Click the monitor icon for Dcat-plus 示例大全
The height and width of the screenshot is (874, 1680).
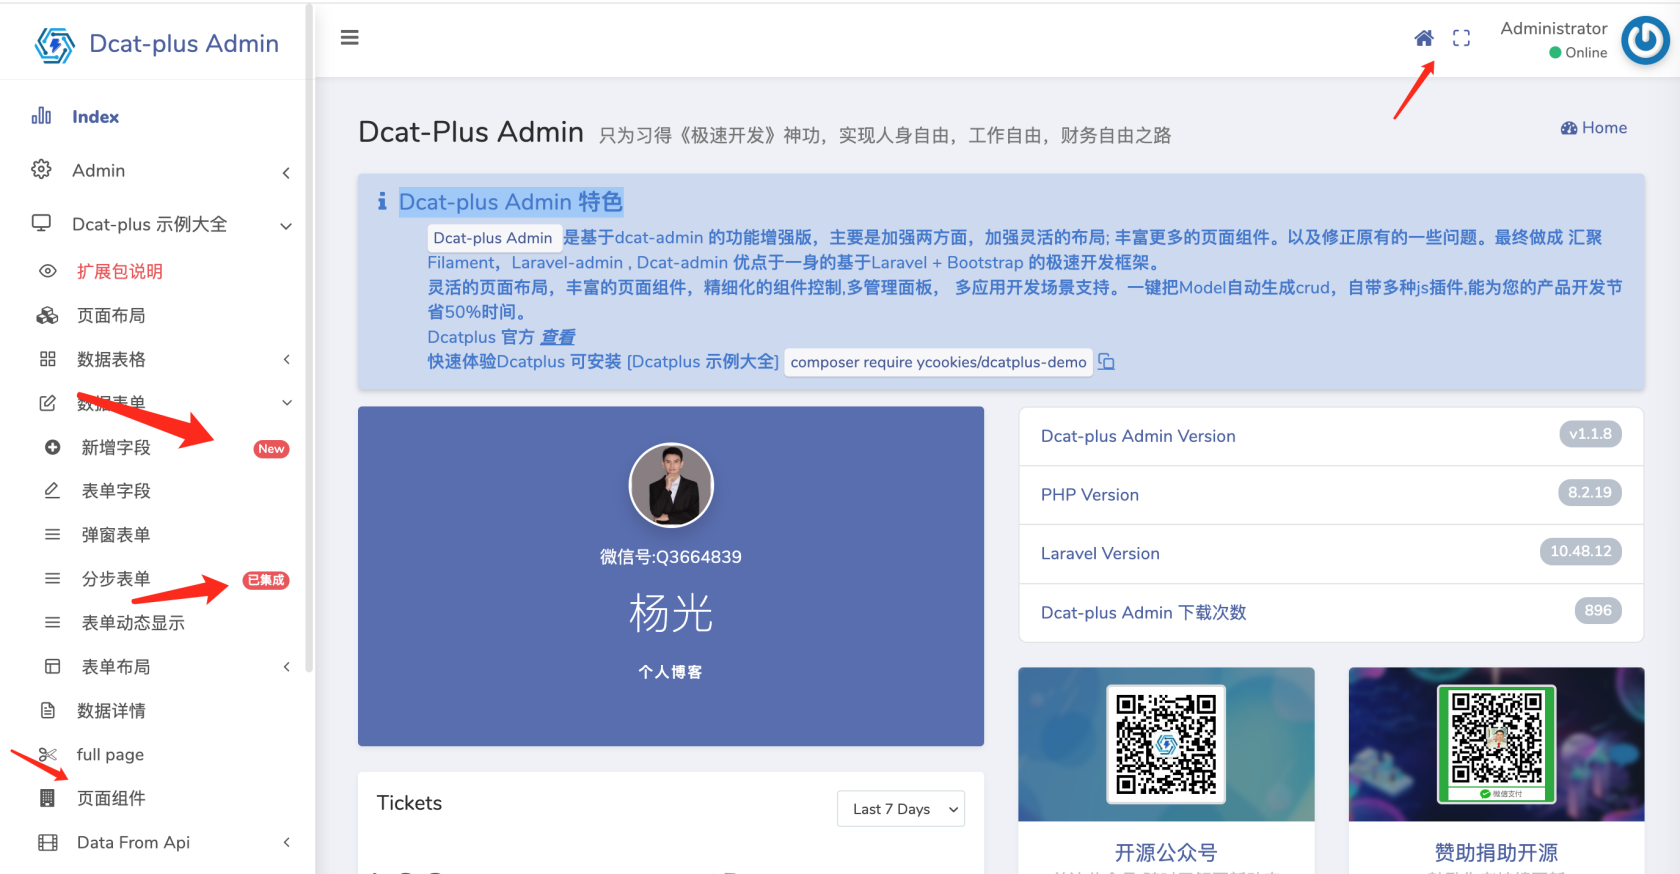click(41, 223)
